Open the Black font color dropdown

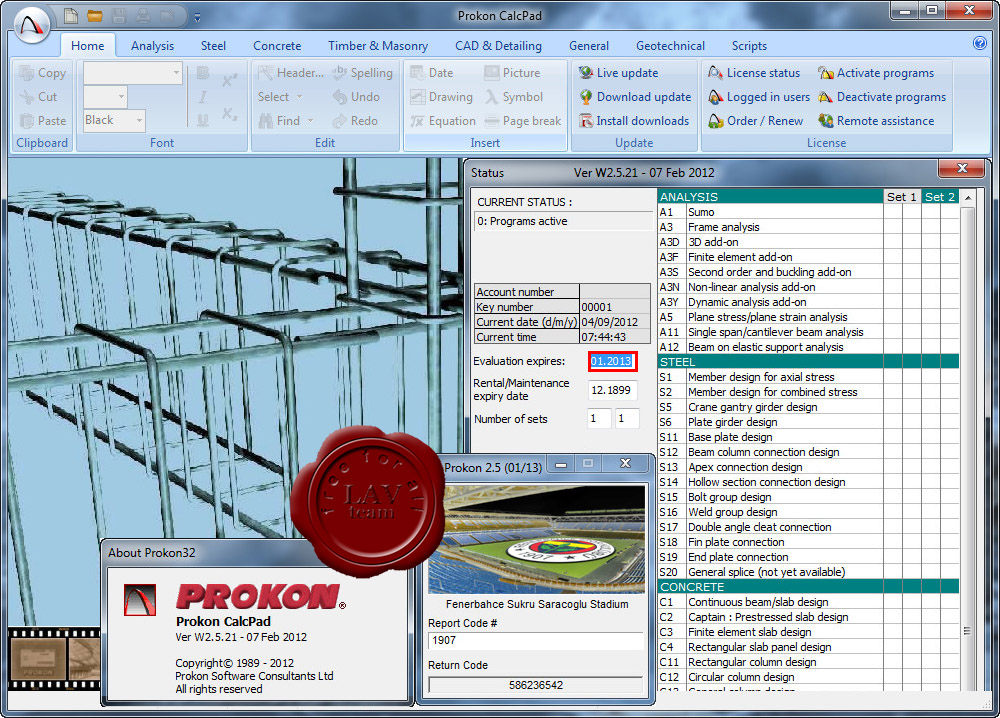(139, 121)
